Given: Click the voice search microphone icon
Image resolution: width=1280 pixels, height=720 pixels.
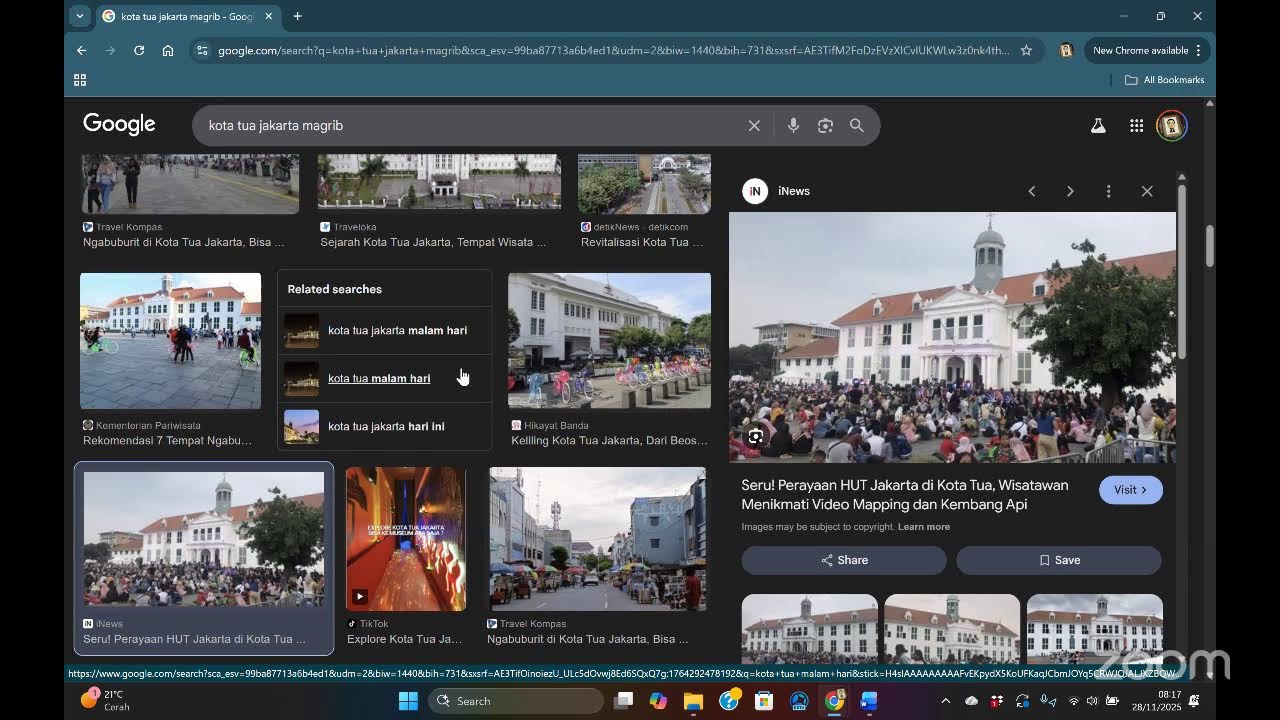Looking at the screenshot, I should click(x=793, y=125).
